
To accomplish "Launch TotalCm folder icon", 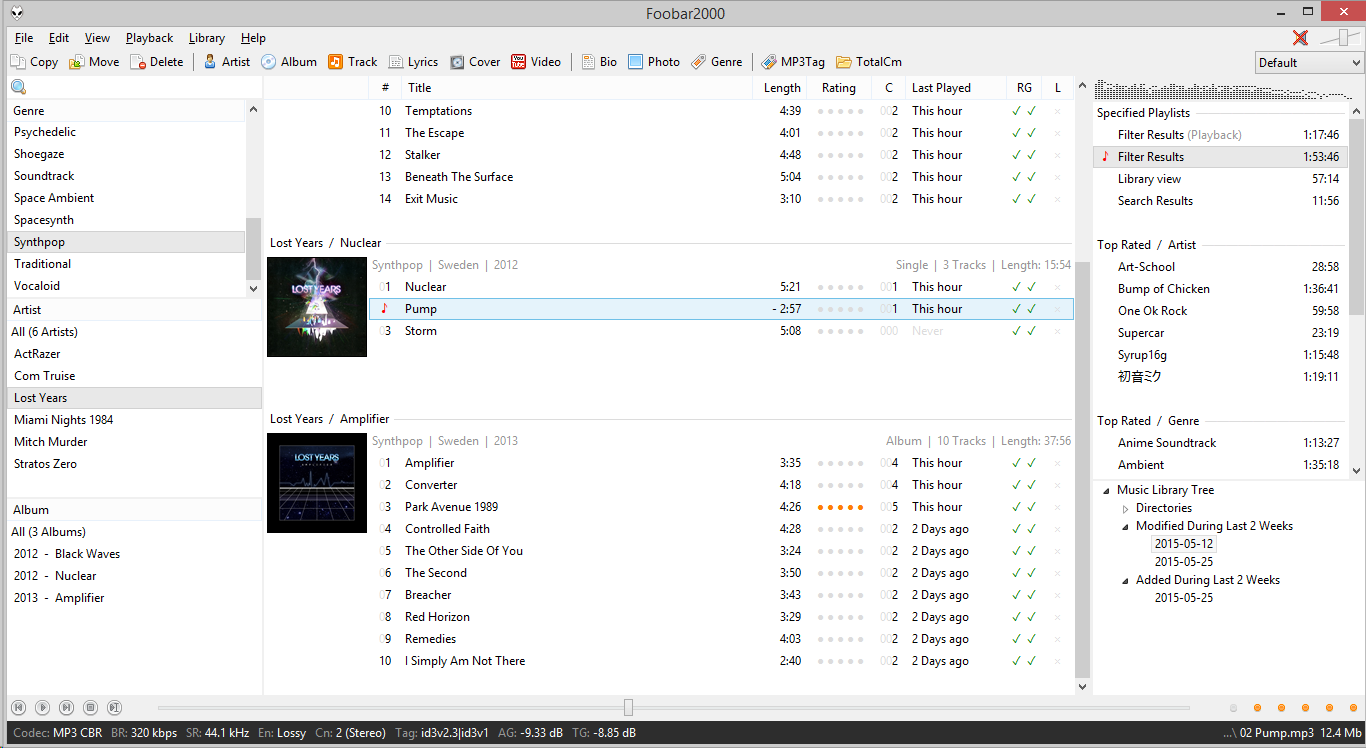I will point(844,62).
